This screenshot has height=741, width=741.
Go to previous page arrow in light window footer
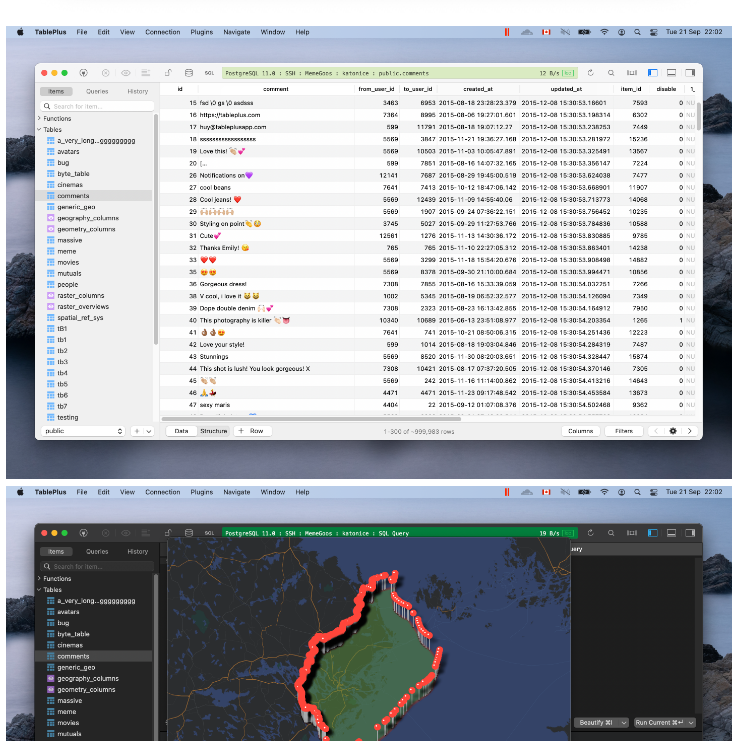[656, 431]
